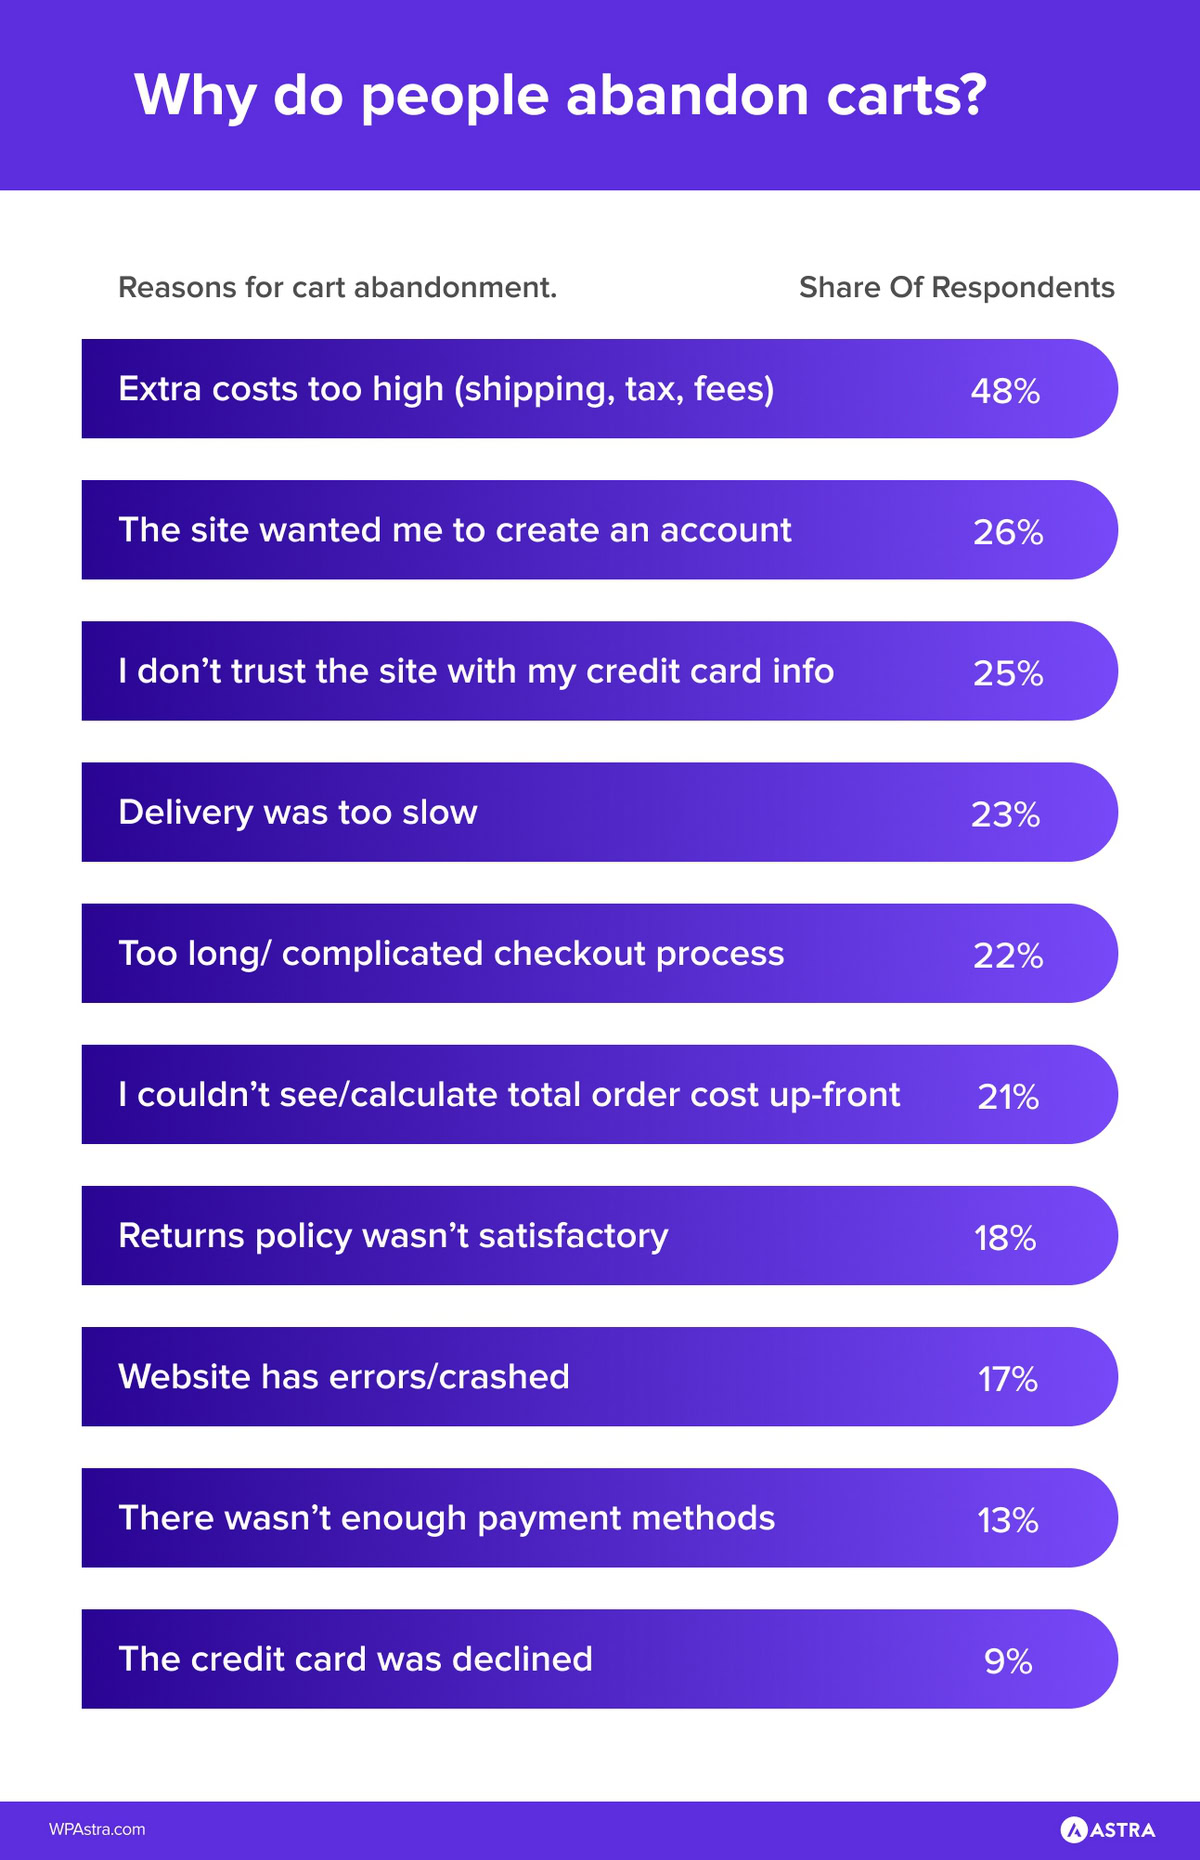Click the 18% percentage value
The height and width of the screenshot is (1860, 1200).
(x=1005, y=1238)
